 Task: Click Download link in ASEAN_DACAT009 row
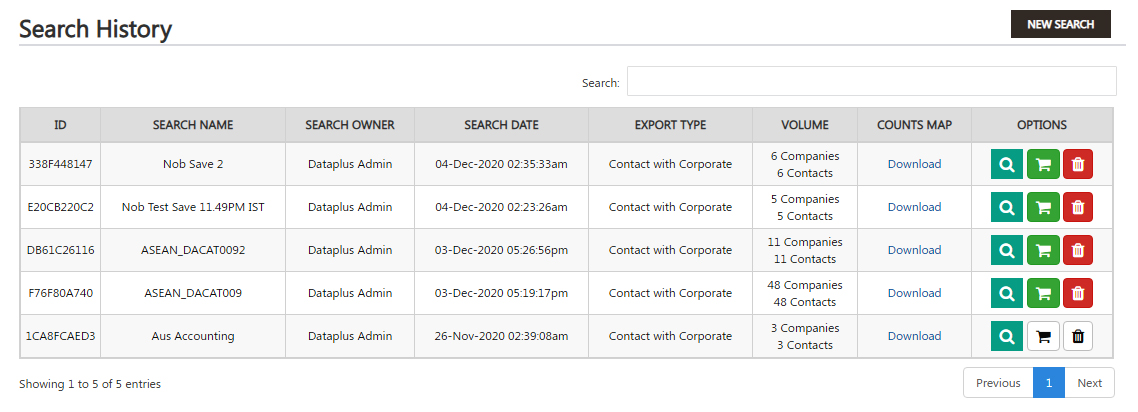(x=914, y=293)
